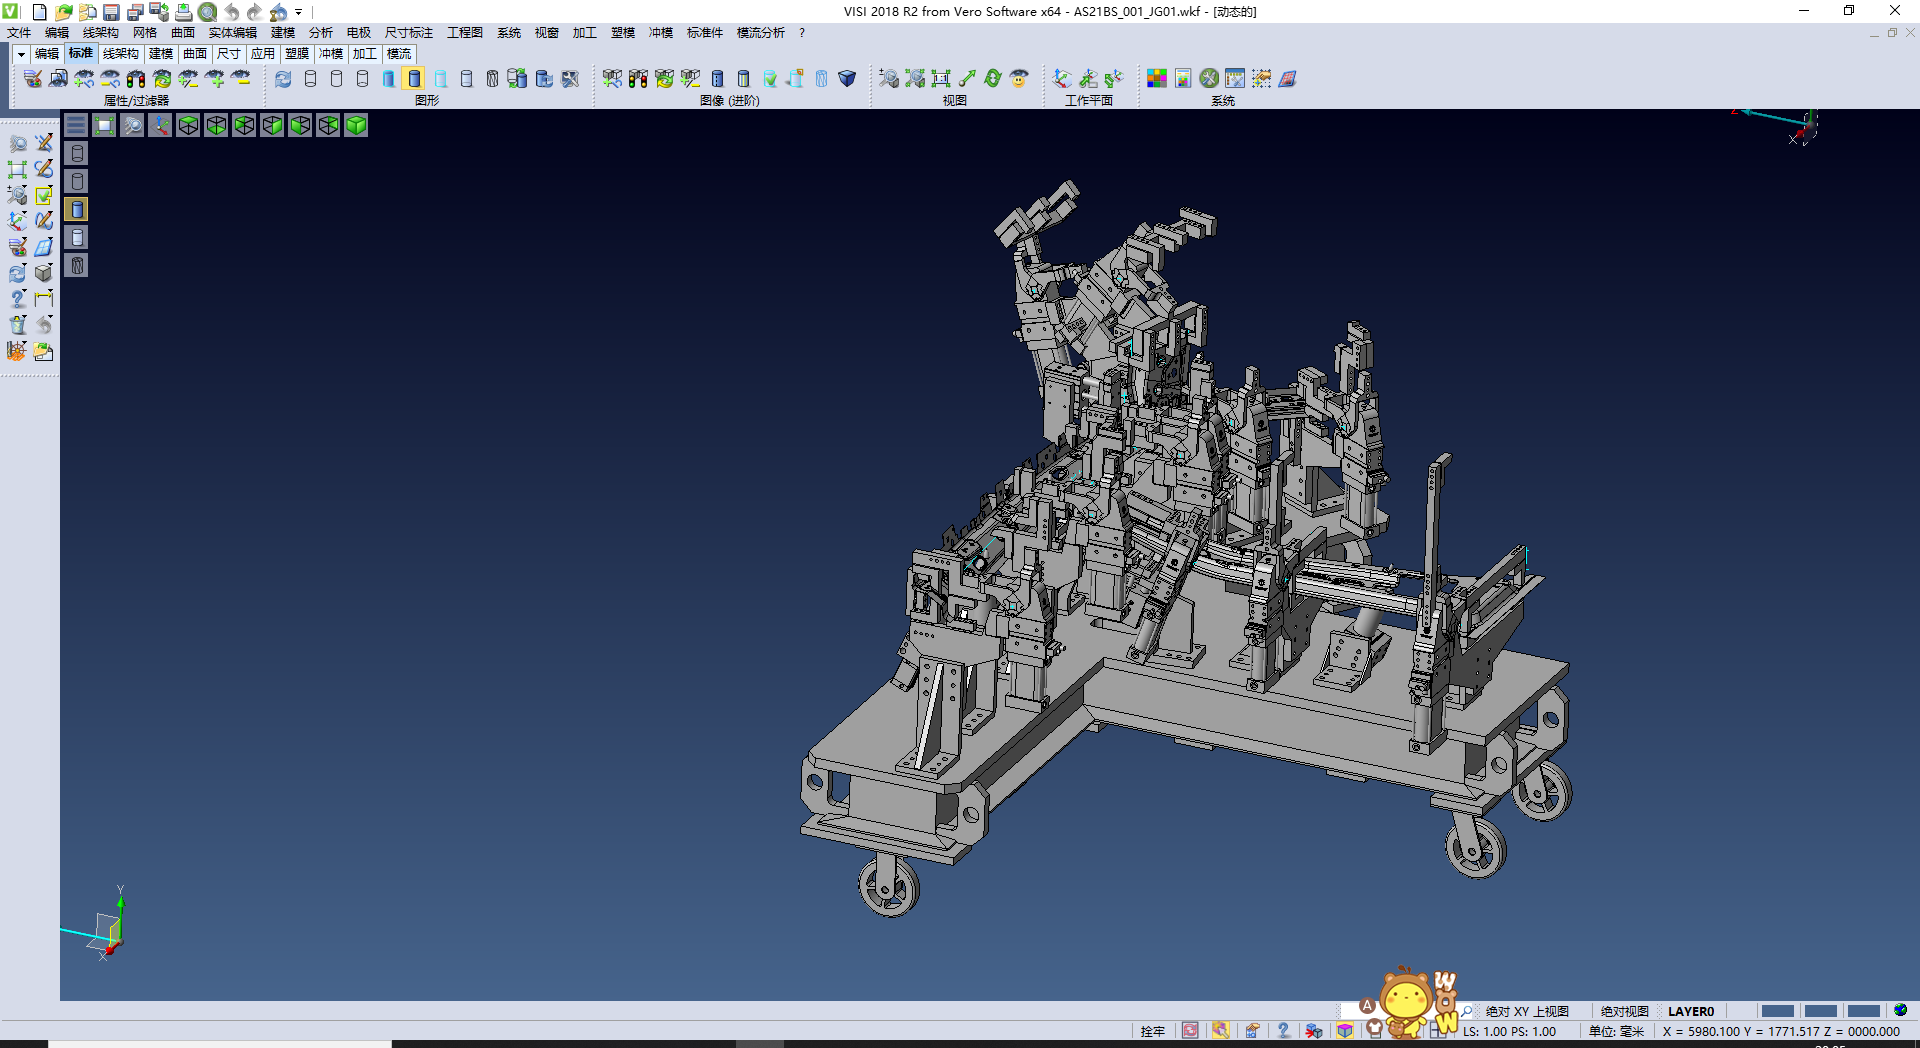Click the 单位: 毫米 units field
Viewport: 1920px width, 1048px height.
[1616, 1031]
